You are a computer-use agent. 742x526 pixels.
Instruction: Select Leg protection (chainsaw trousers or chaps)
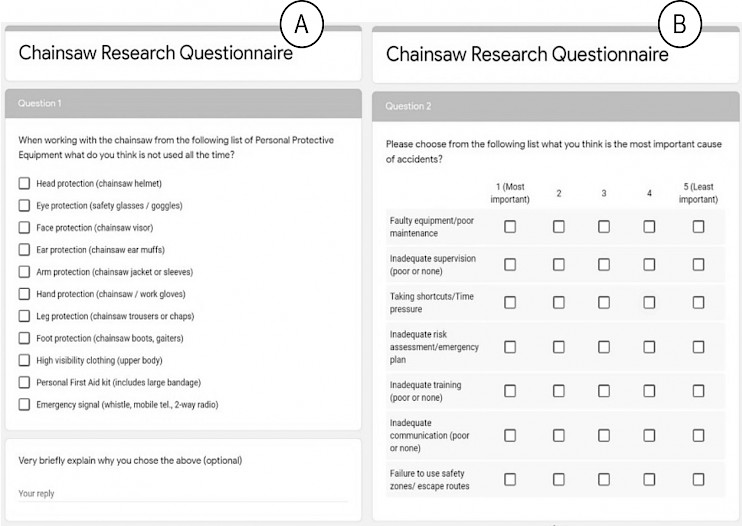coord(24,316)
